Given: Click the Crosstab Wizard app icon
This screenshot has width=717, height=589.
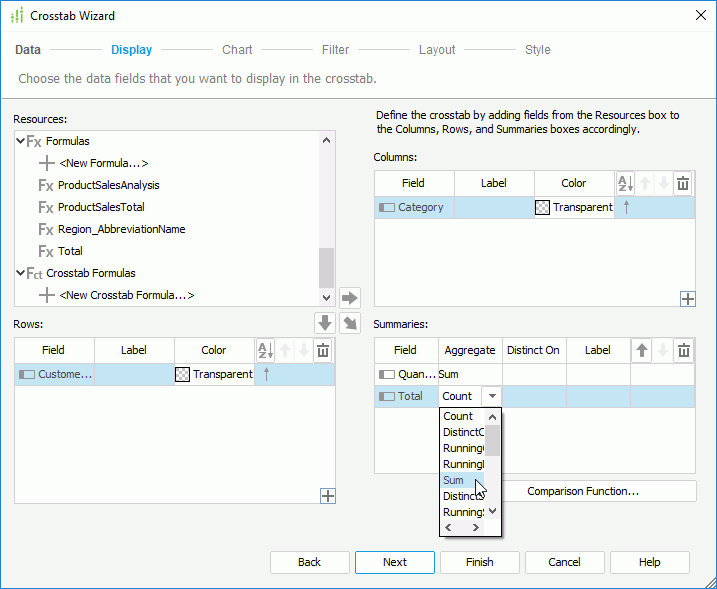Looking at the screenshot, I should pyautogui.click(x=17, y=16).
